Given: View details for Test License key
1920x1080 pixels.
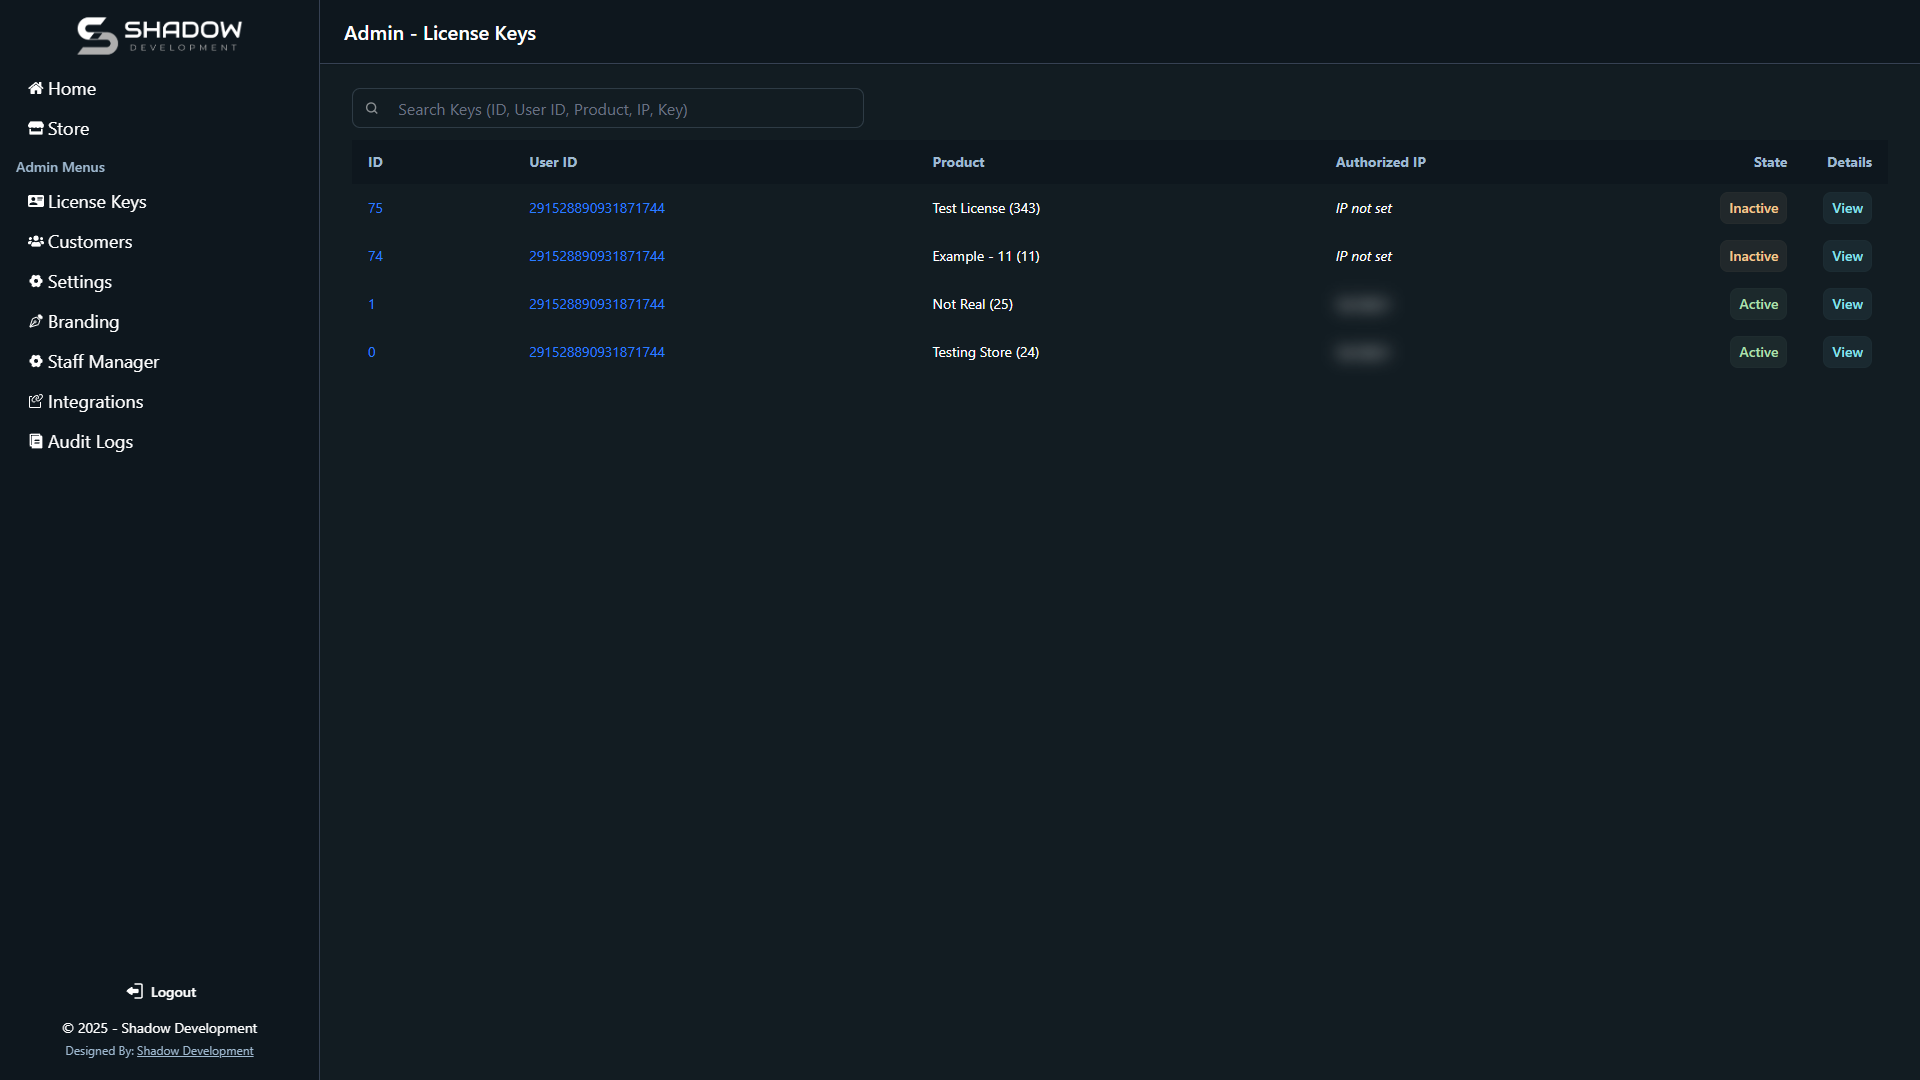Looking at the screenshot, I should tap(1846, 209).
